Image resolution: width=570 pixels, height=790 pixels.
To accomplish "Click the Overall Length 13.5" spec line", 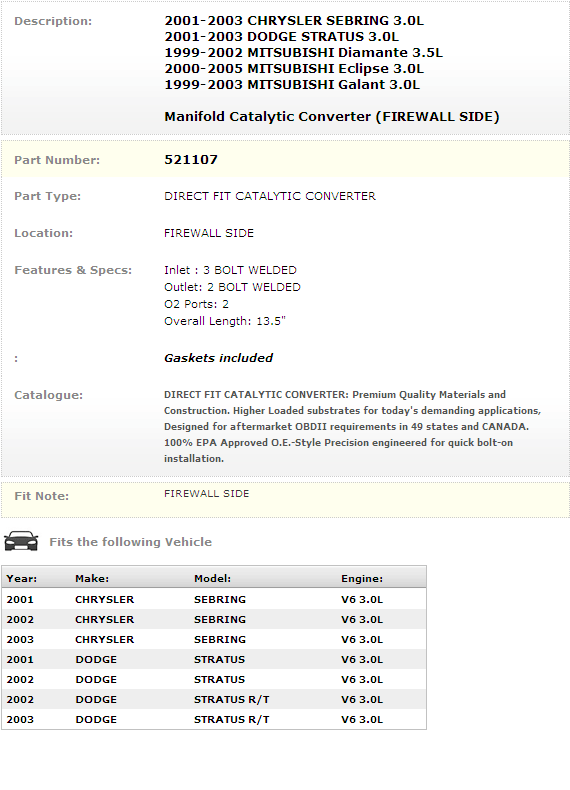I will [225, 321].
